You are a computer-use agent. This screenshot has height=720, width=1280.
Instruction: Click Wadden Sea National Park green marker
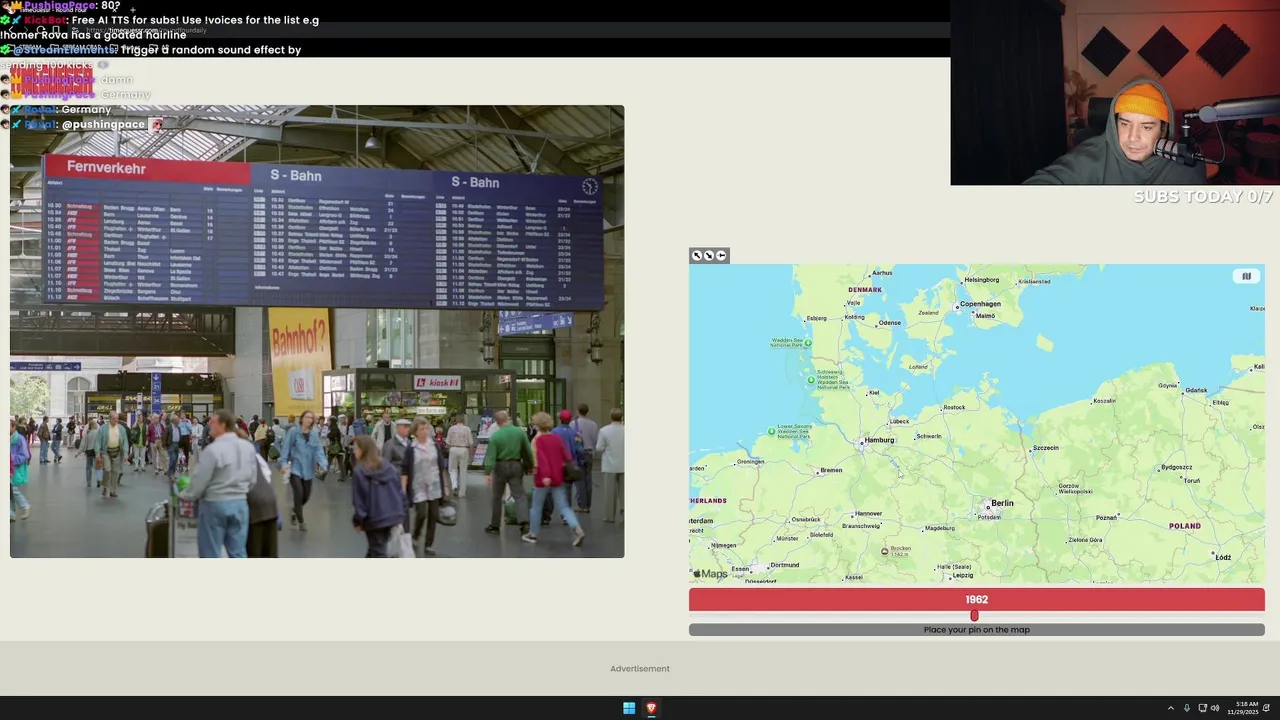(808, 343)
